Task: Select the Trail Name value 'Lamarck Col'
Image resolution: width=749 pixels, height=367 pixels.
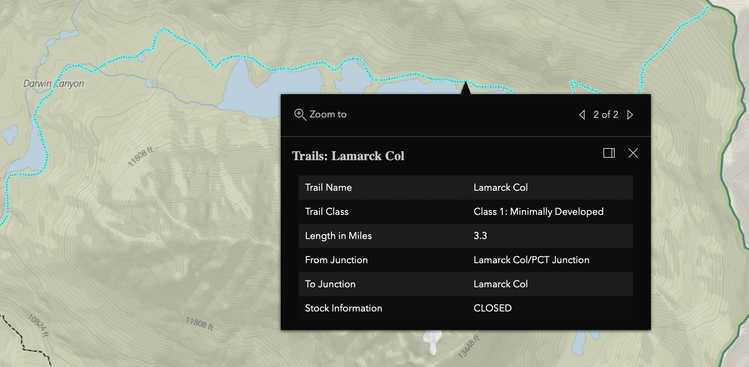Action: tap(501, 187)
